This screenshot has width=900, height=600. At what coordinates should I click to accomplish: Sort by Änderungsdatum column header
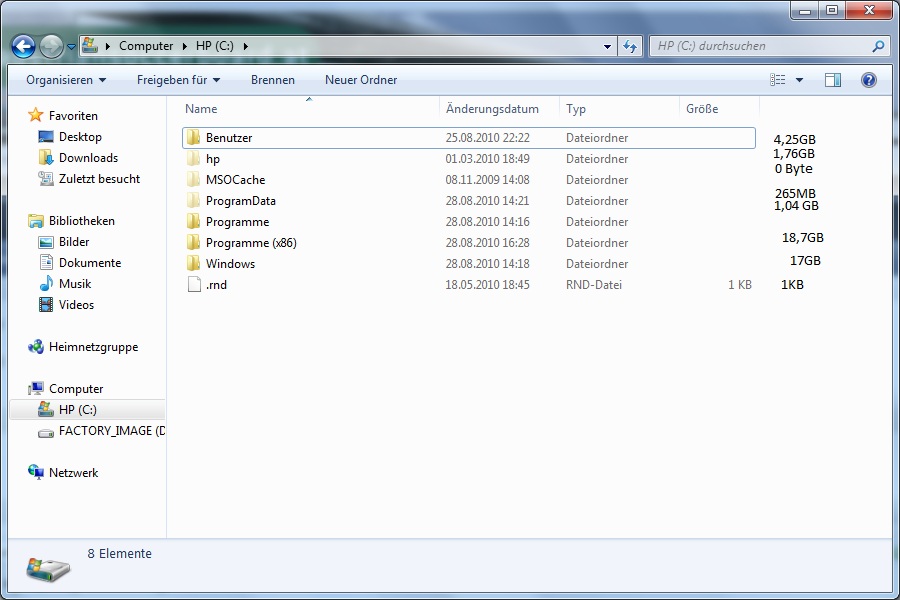point(499,109)
